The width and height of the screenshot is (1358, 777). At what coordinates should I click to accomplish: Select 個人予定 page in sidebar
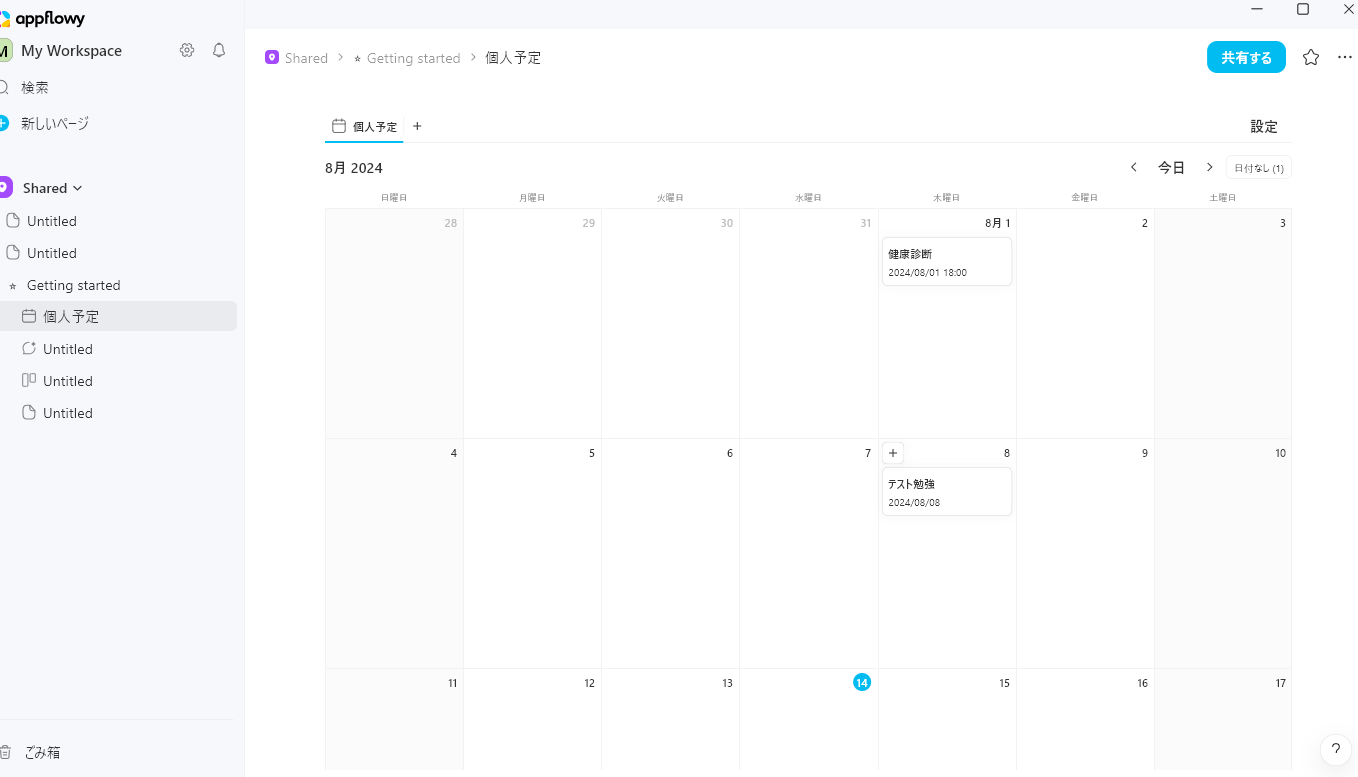coord(118,316)
